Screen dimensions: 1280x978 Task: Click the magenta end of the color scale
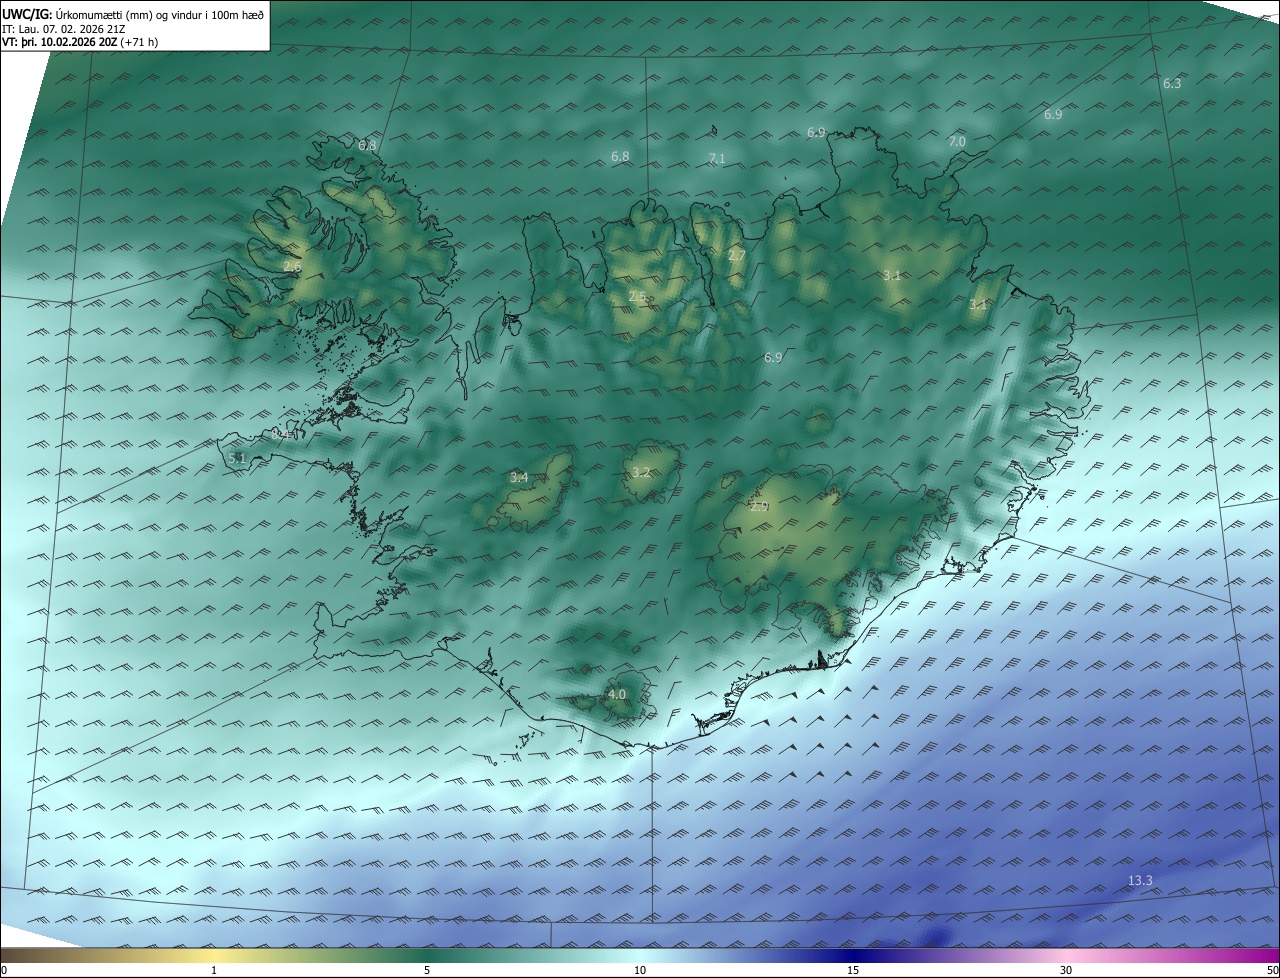(x=1265, y=955)
